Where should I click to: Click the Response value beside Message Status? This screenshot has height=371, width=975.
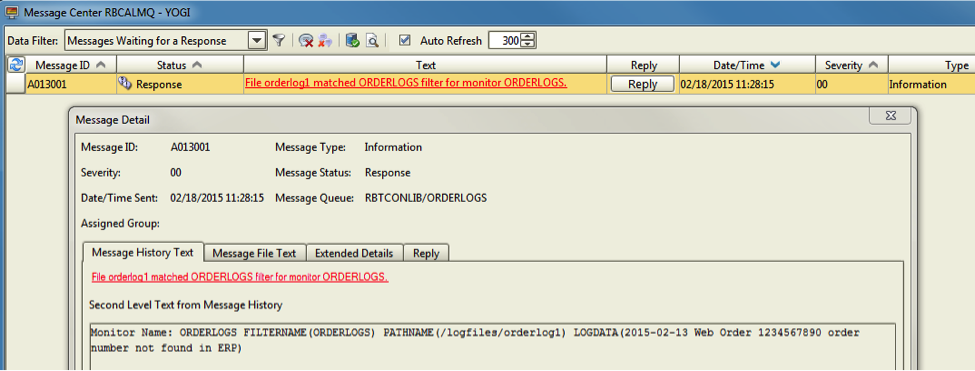tap(387, 173)
